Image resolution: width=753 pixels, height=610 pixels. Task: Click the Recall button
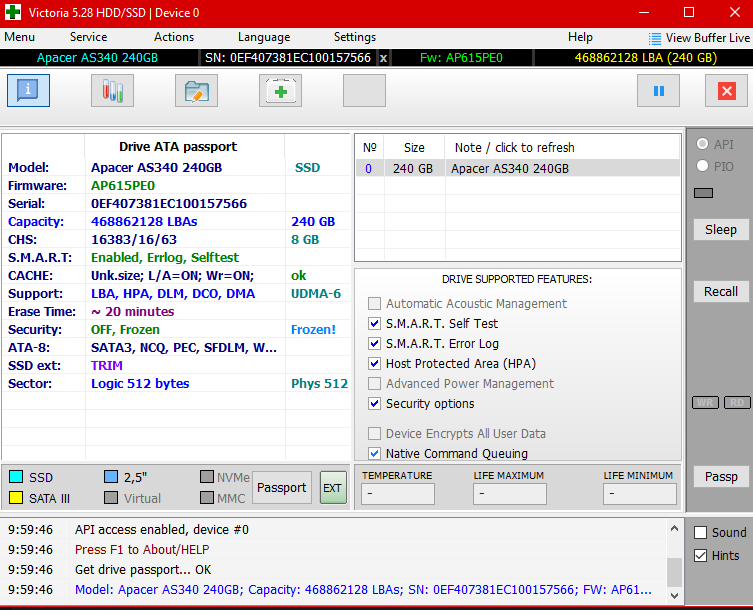click(x=721, y=292)
